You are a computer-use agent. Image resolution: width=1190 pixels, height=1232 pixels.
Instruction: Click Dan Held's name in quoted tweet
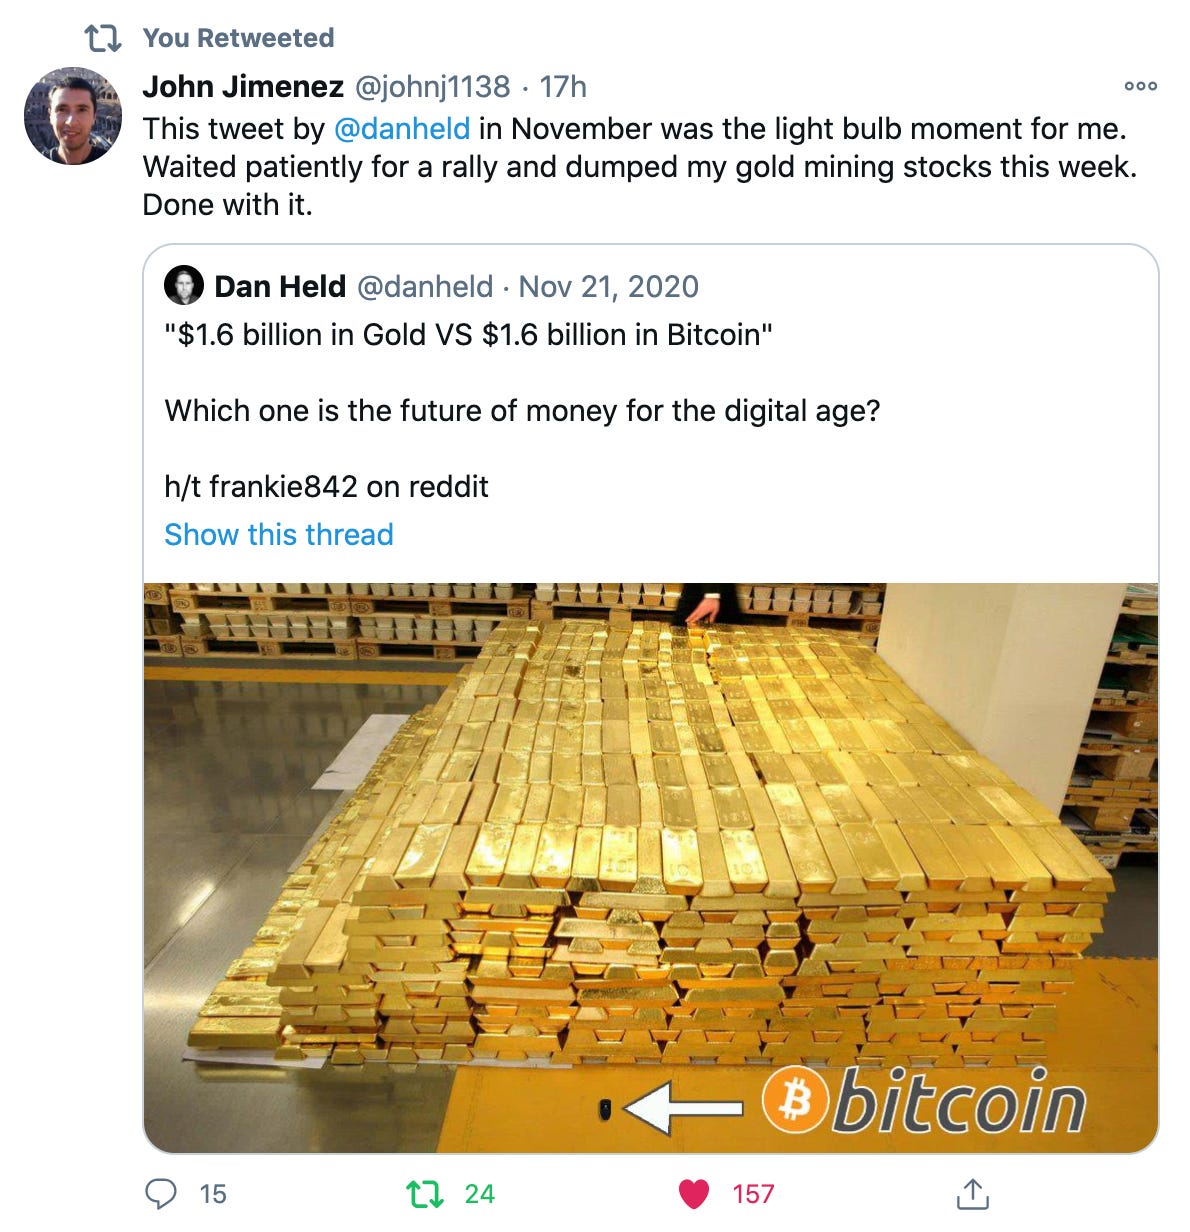(280, 287)
